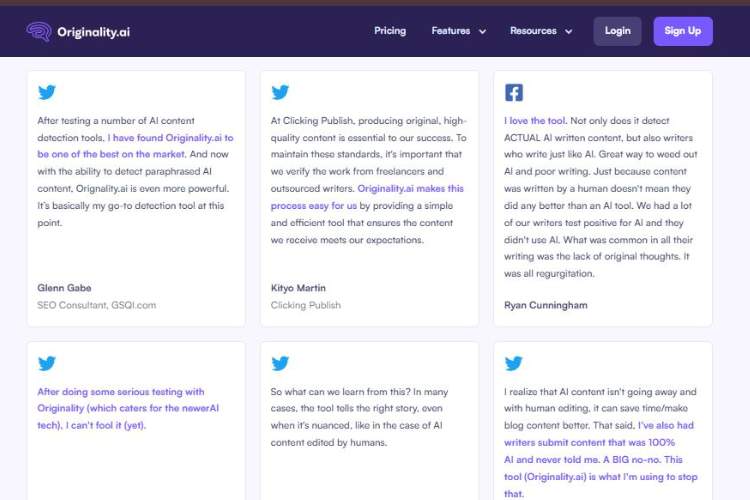
Task: Expand the Resources dropdown menu
Action: 533,31
